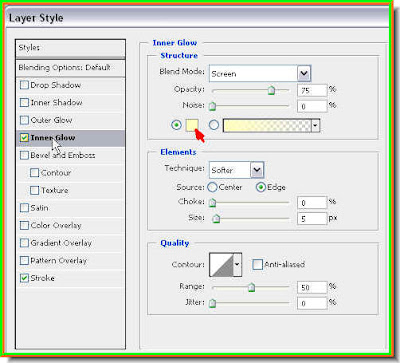Open the Bevel and Emboss settings entry
Screen dimensions: 400x363
pyautogui.click(x=63, y=155)
